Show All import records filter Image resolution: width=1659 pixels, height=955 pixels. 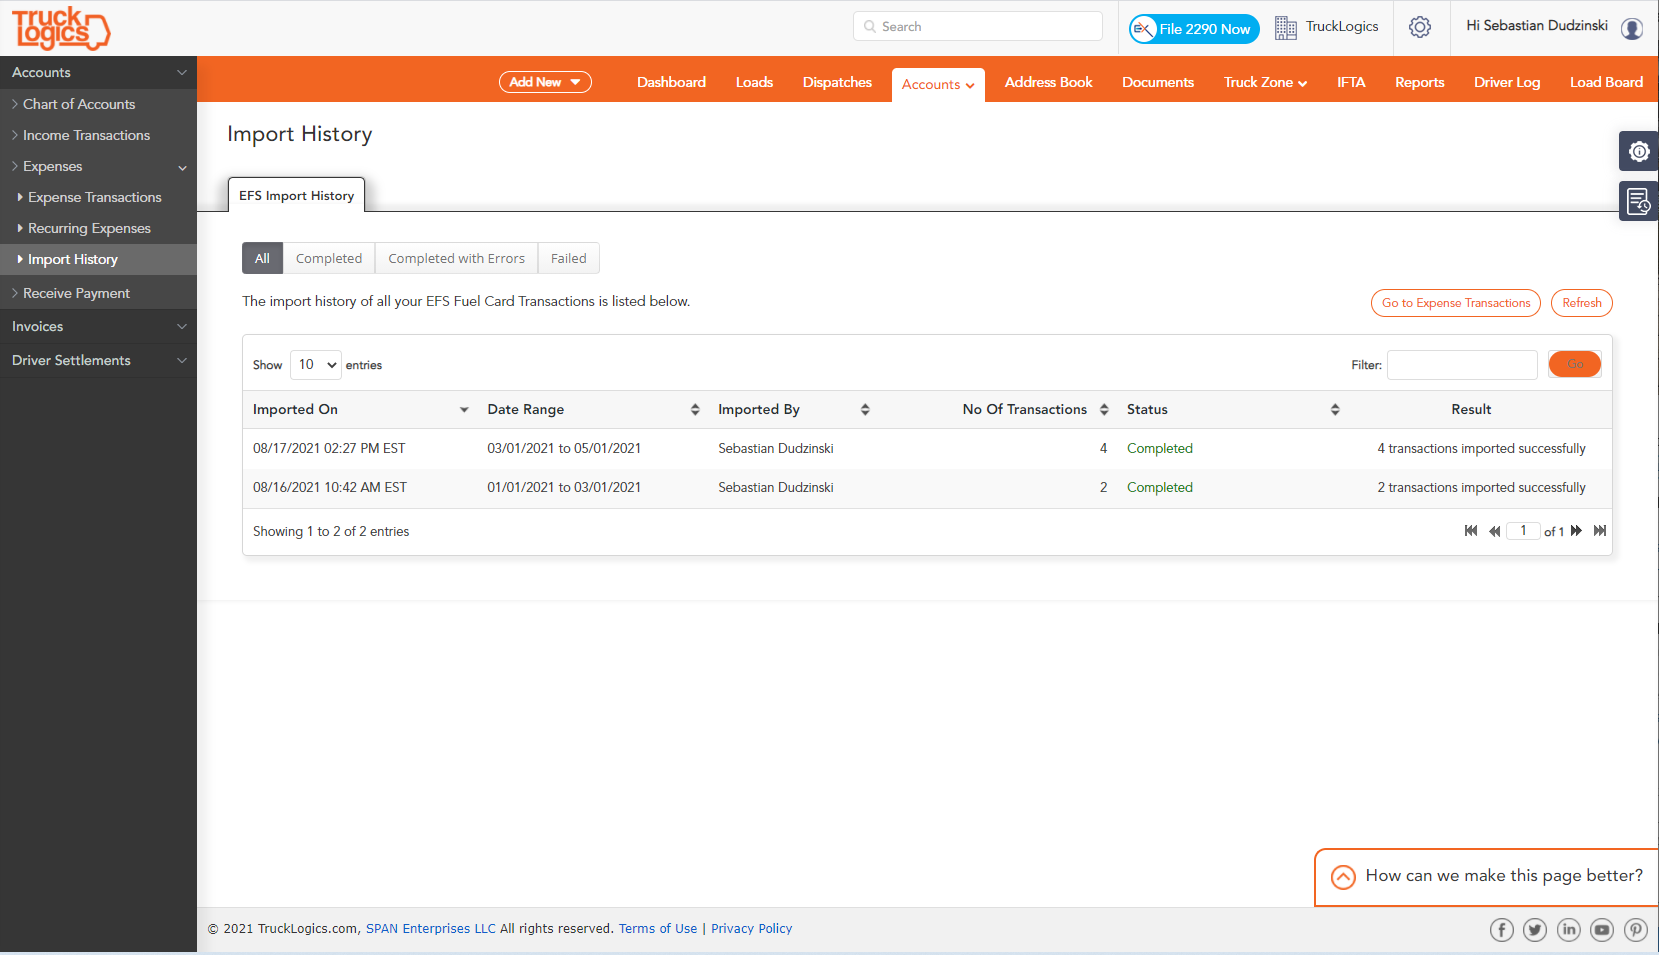click(262, 258)
